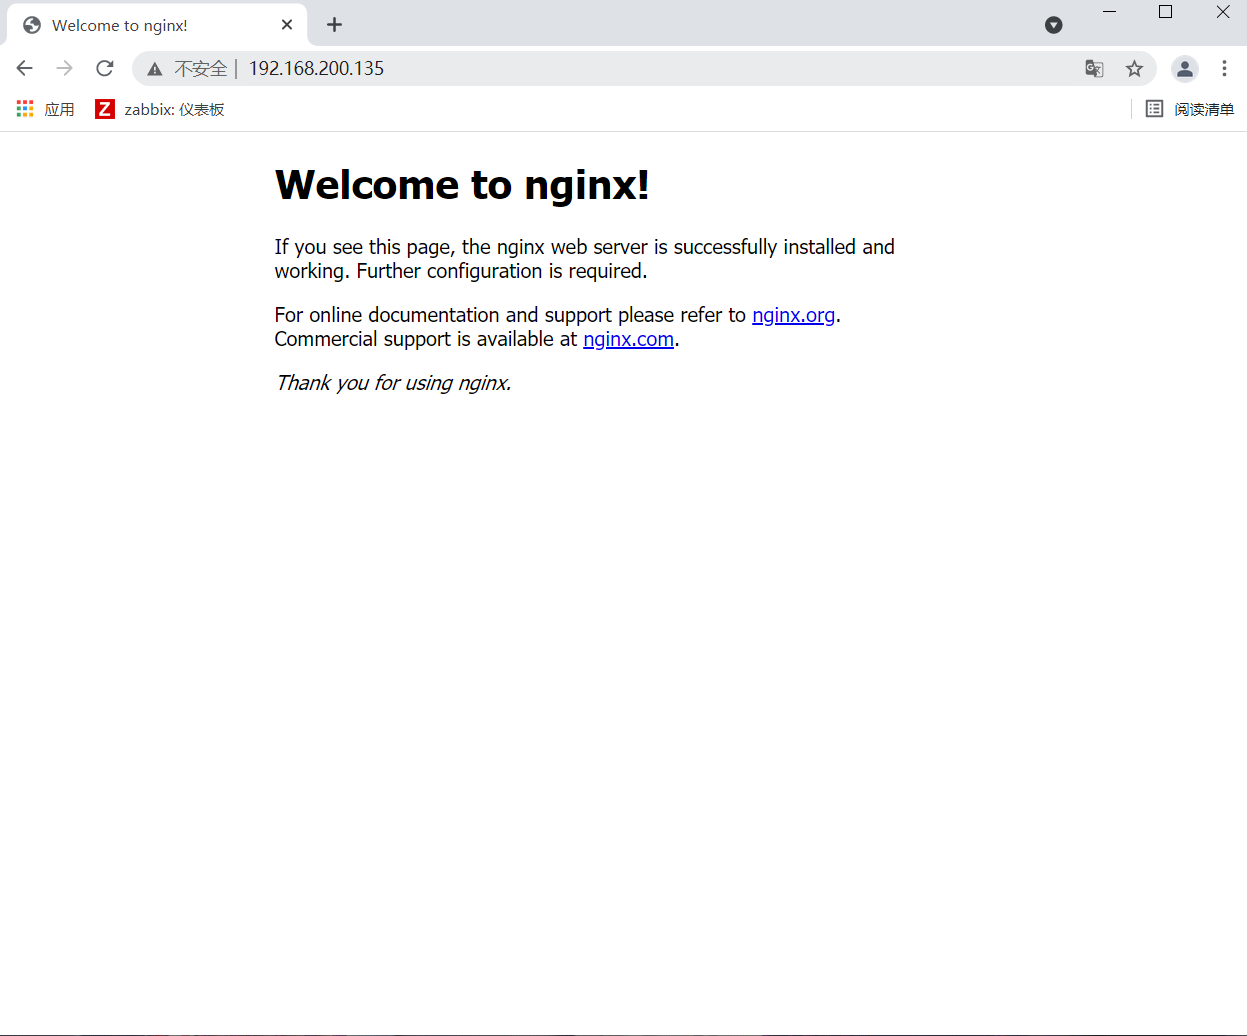Click the browser forward arrow
The width and height of the screenshot is (1247, 1036).
(x=65, y=68)
